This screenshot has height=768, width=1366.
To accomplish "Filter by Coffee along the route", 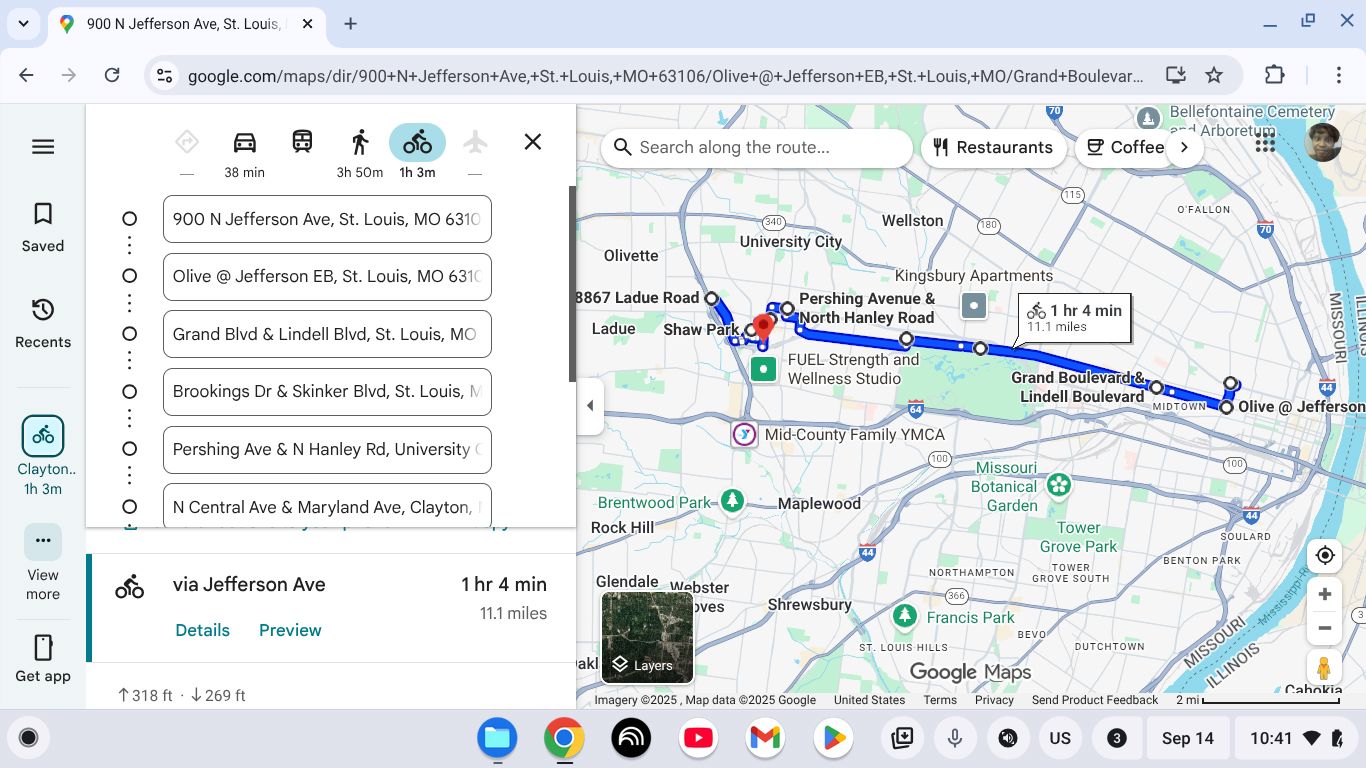I will (1125, 147).
